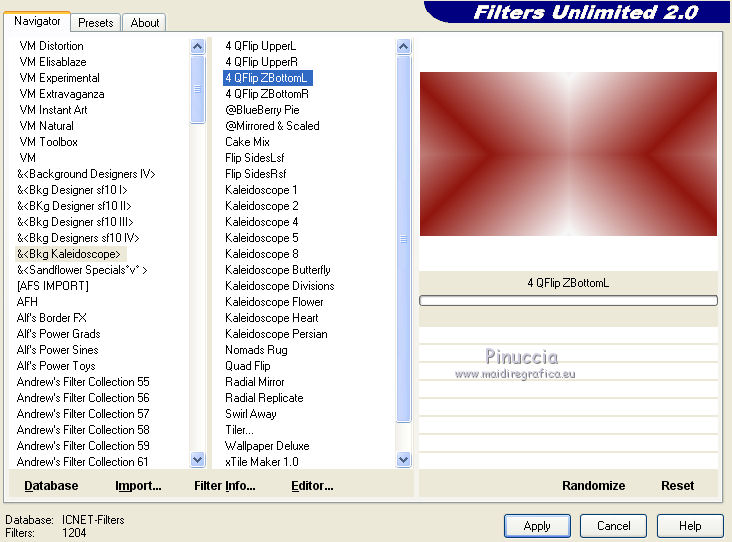The width and height of the screenshot is (732, 542).
Task: Choose Flip SidesLsf filter
Action: coord(254,158)
